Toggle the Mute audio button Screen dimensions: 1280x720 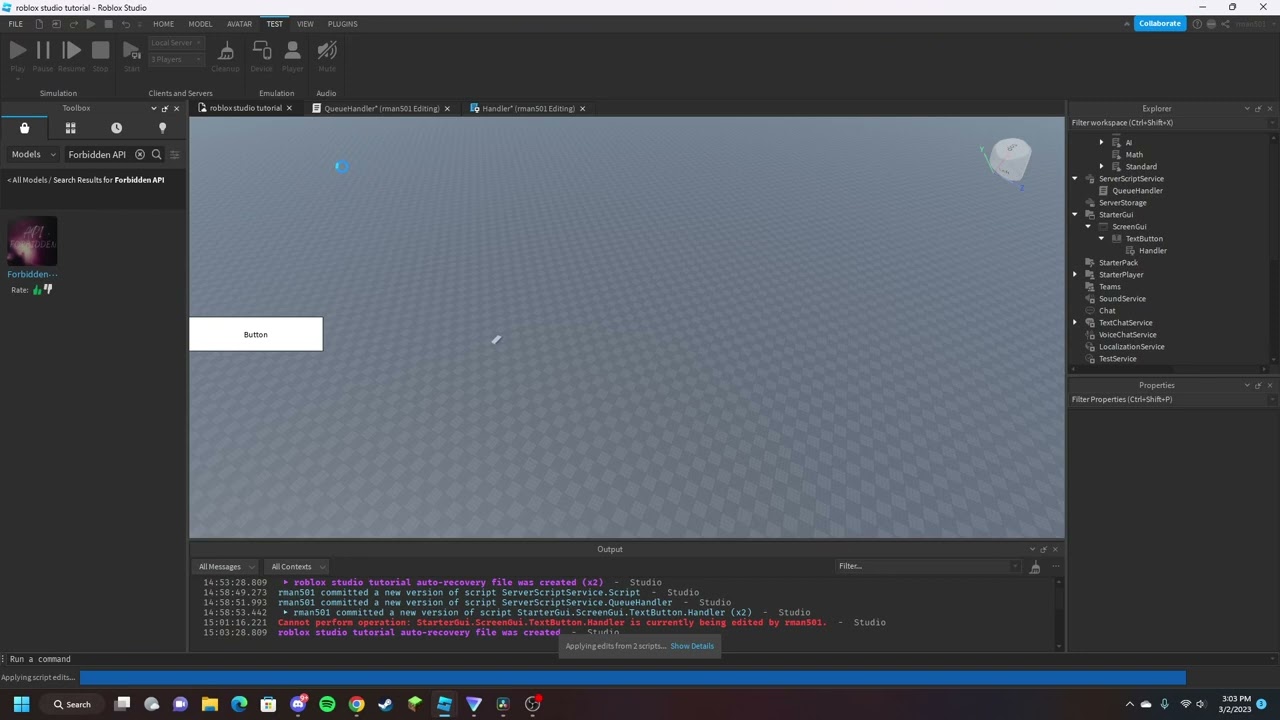pos(326,55)
